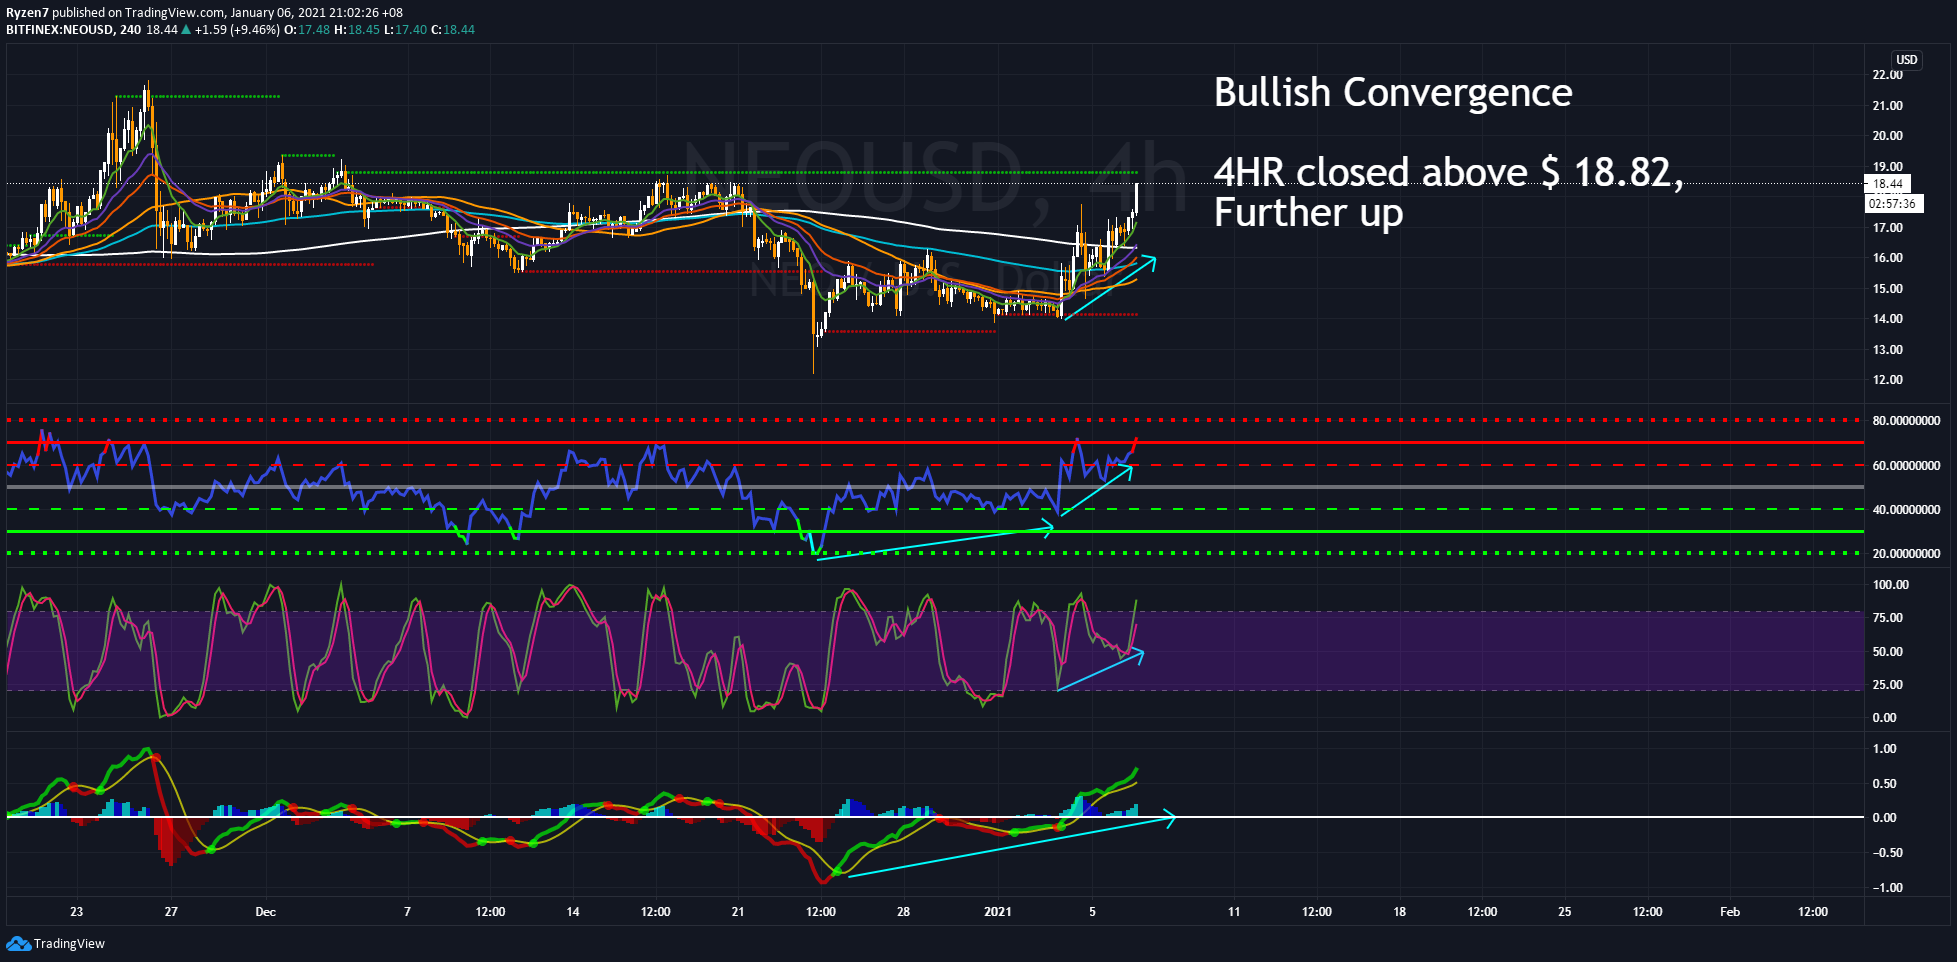Click the 21.00 price axis label

pyautogui.click(x=1888, y=106)
